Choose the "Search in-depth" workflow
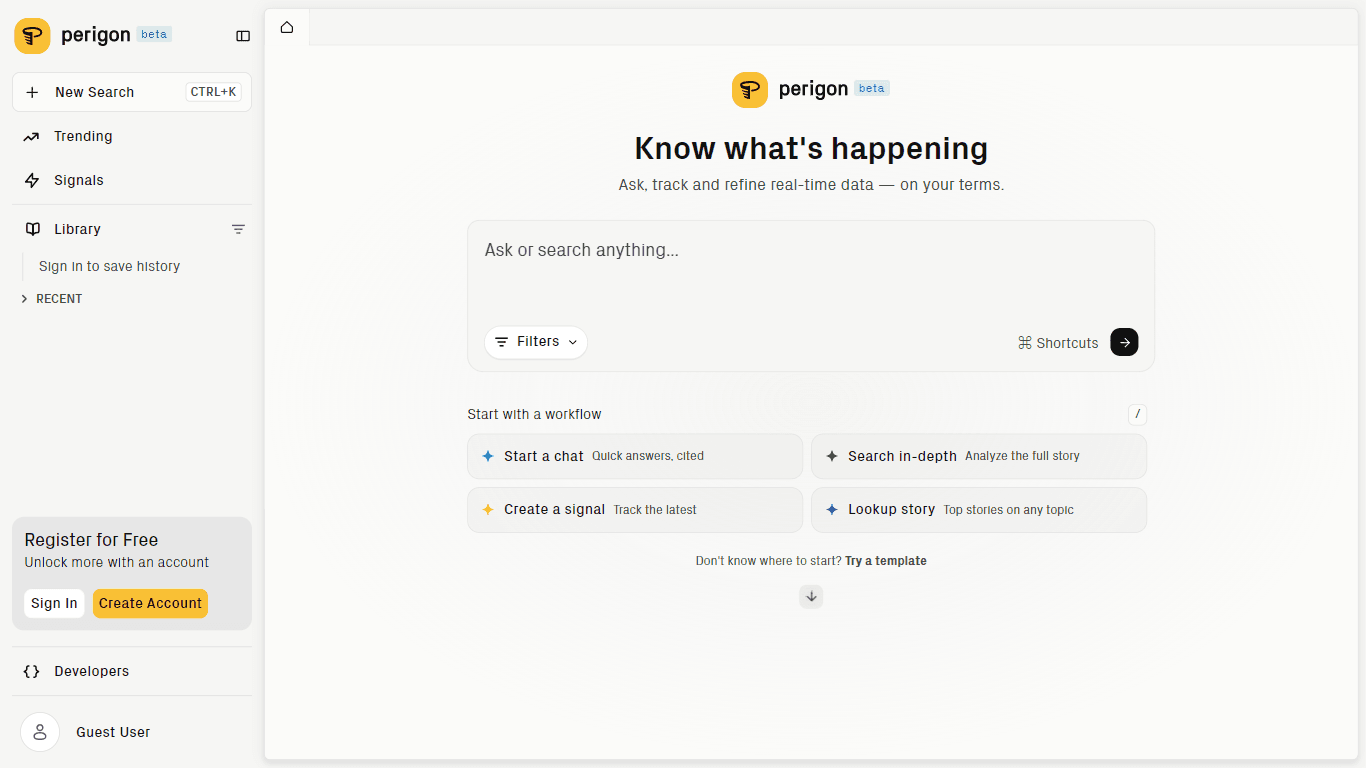 pos(979,456)
